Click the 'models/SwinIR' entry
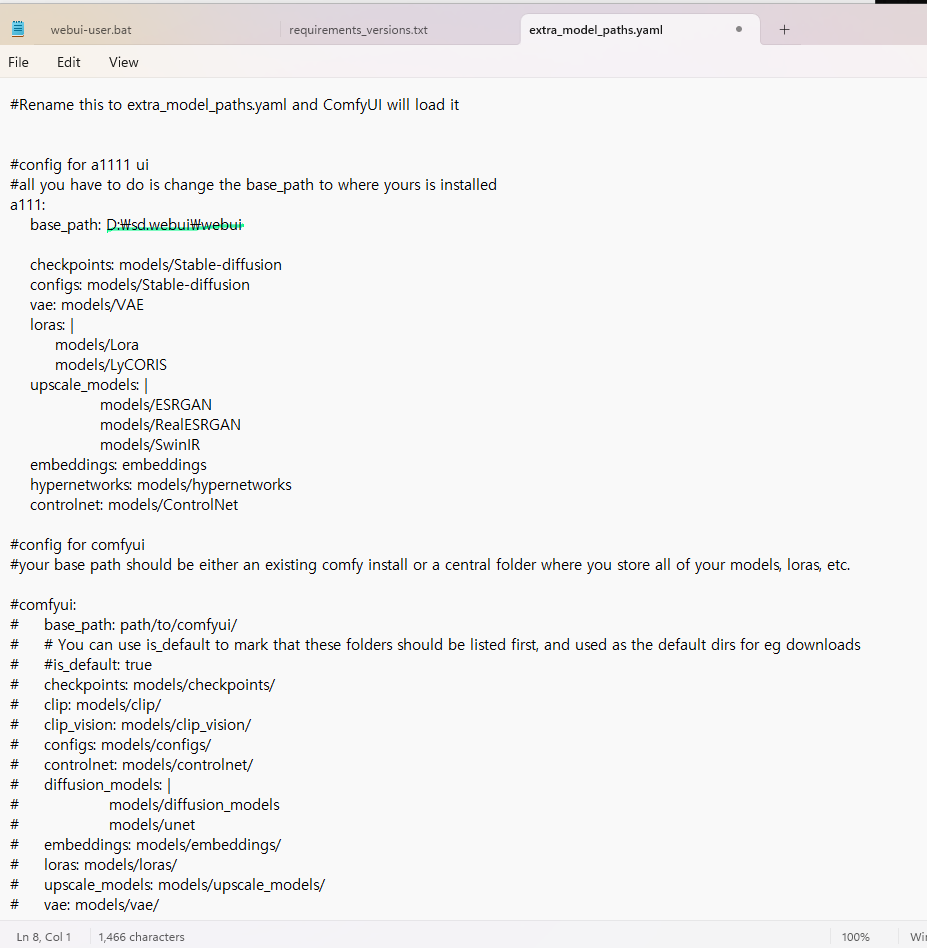This screenshot has height=948, width=927. tap(150, 444)
